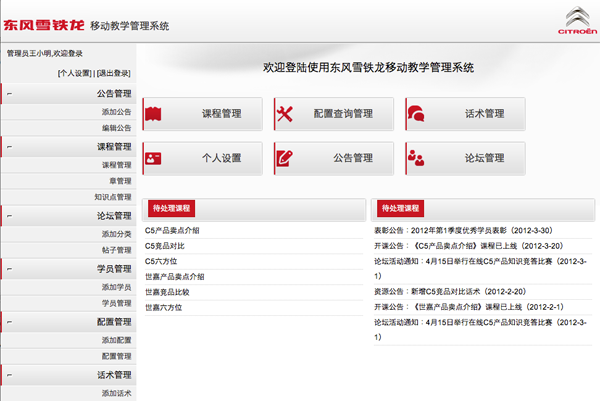Open 章管理 in the sidebar

pos(120,181)
